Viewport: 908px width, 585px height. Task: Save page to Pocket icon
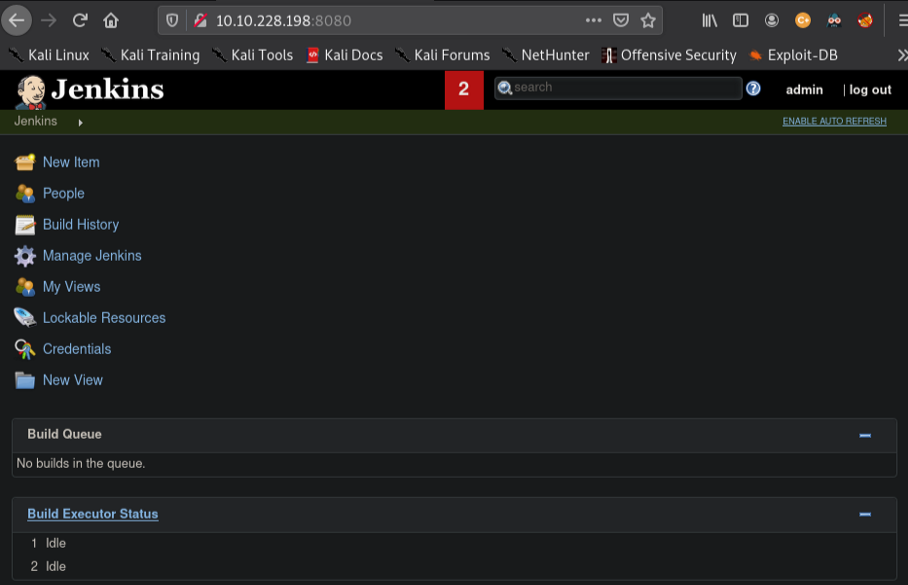tap(621, 21)
